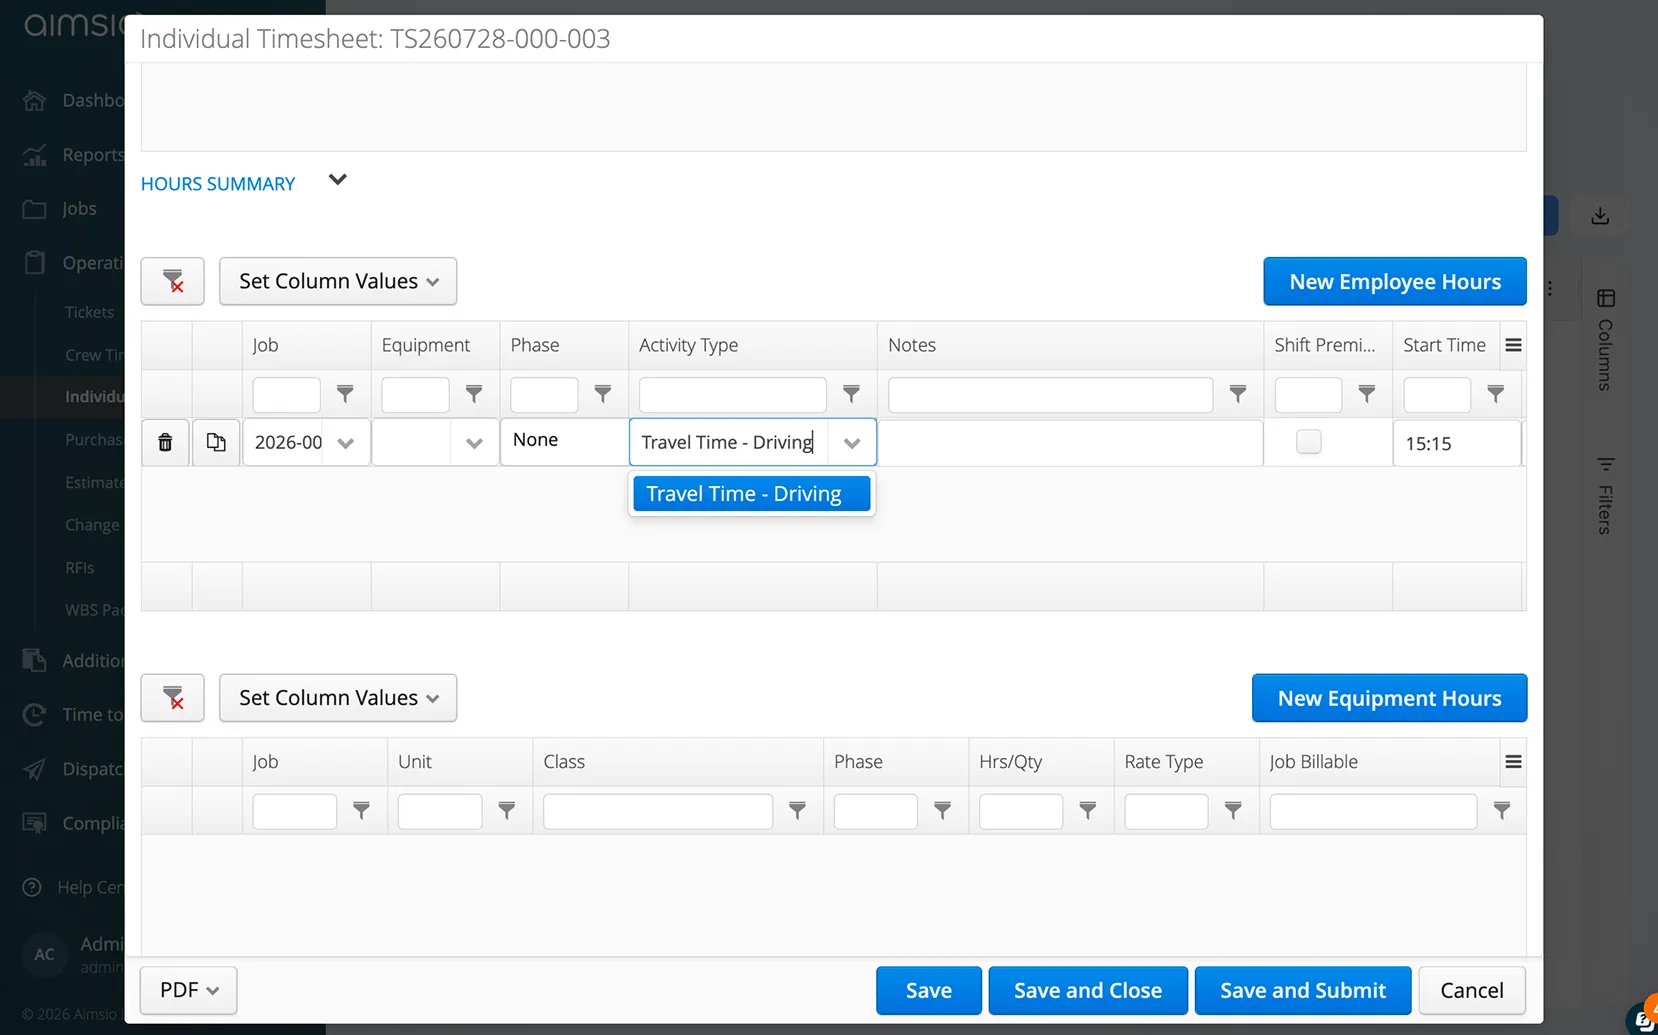The height and width of the screenshot is (1035, 1658).
Task: Open employee Set Column Values dropdown
Action: click(x=338, y=281)
